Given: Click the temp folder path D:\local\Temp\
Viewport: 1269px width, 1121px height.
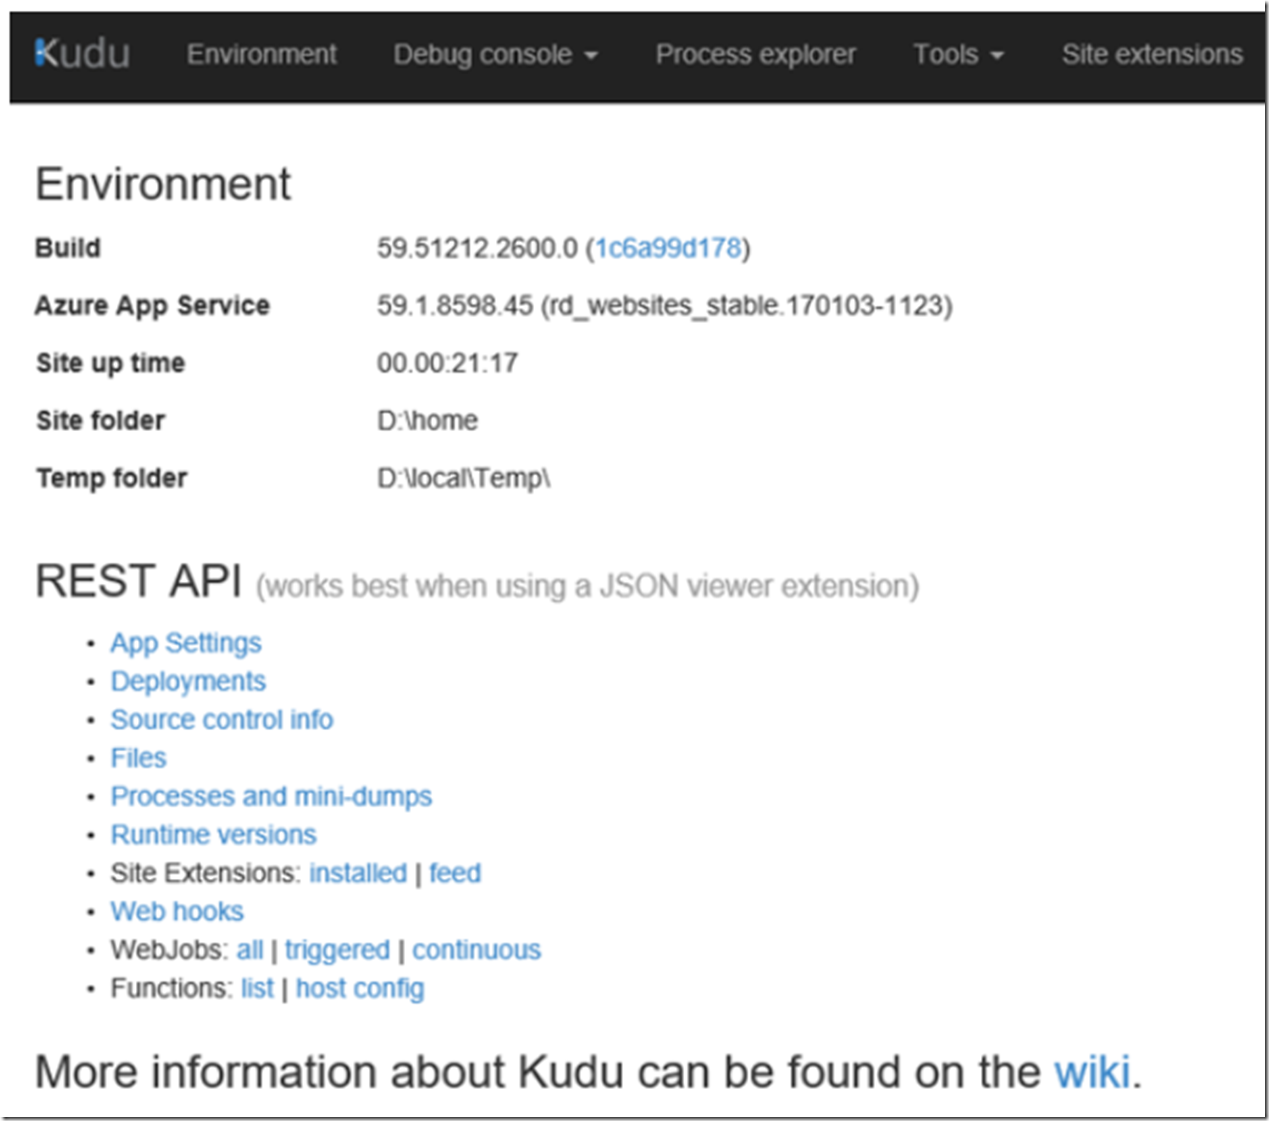Looking at the screenshot, I should [464, 478].
